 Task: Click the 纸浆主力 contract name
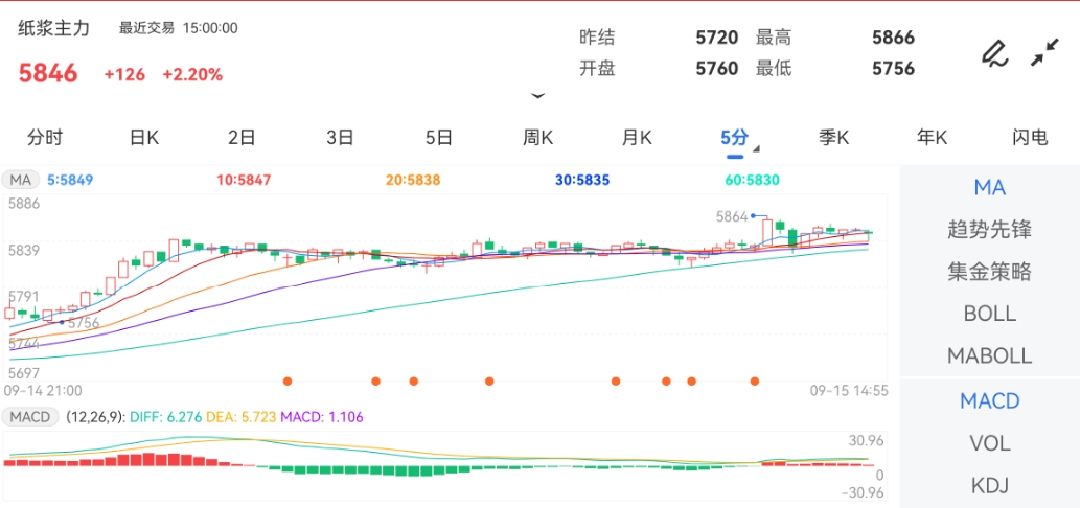54,28
